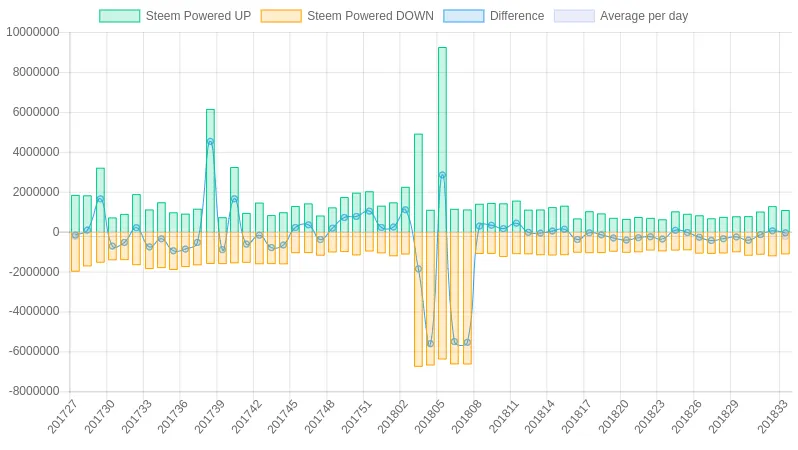798x450 pixels.
Task: Click the Average per day legend swatch
Action: pyautogui.click(x=574, y=16)
